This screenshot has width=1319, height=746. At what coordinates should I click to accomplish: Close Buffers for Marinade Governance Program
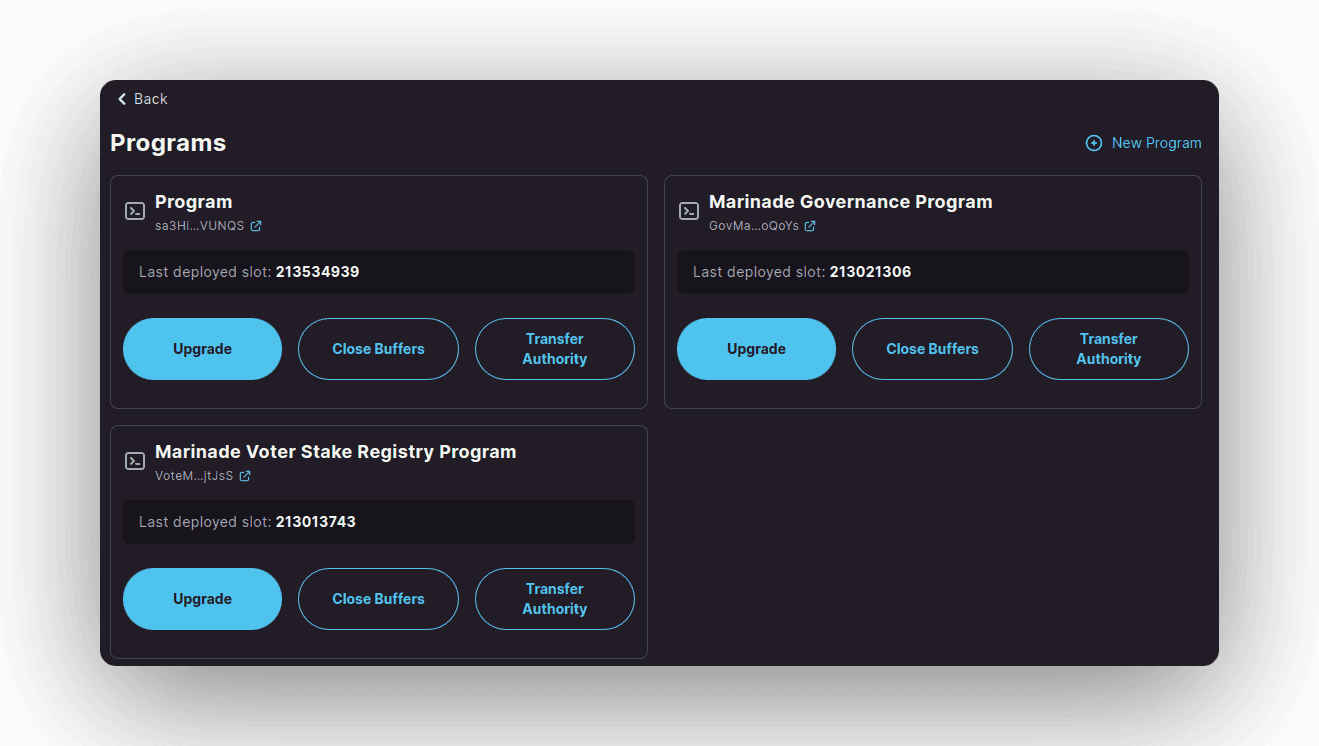point(932,349)
